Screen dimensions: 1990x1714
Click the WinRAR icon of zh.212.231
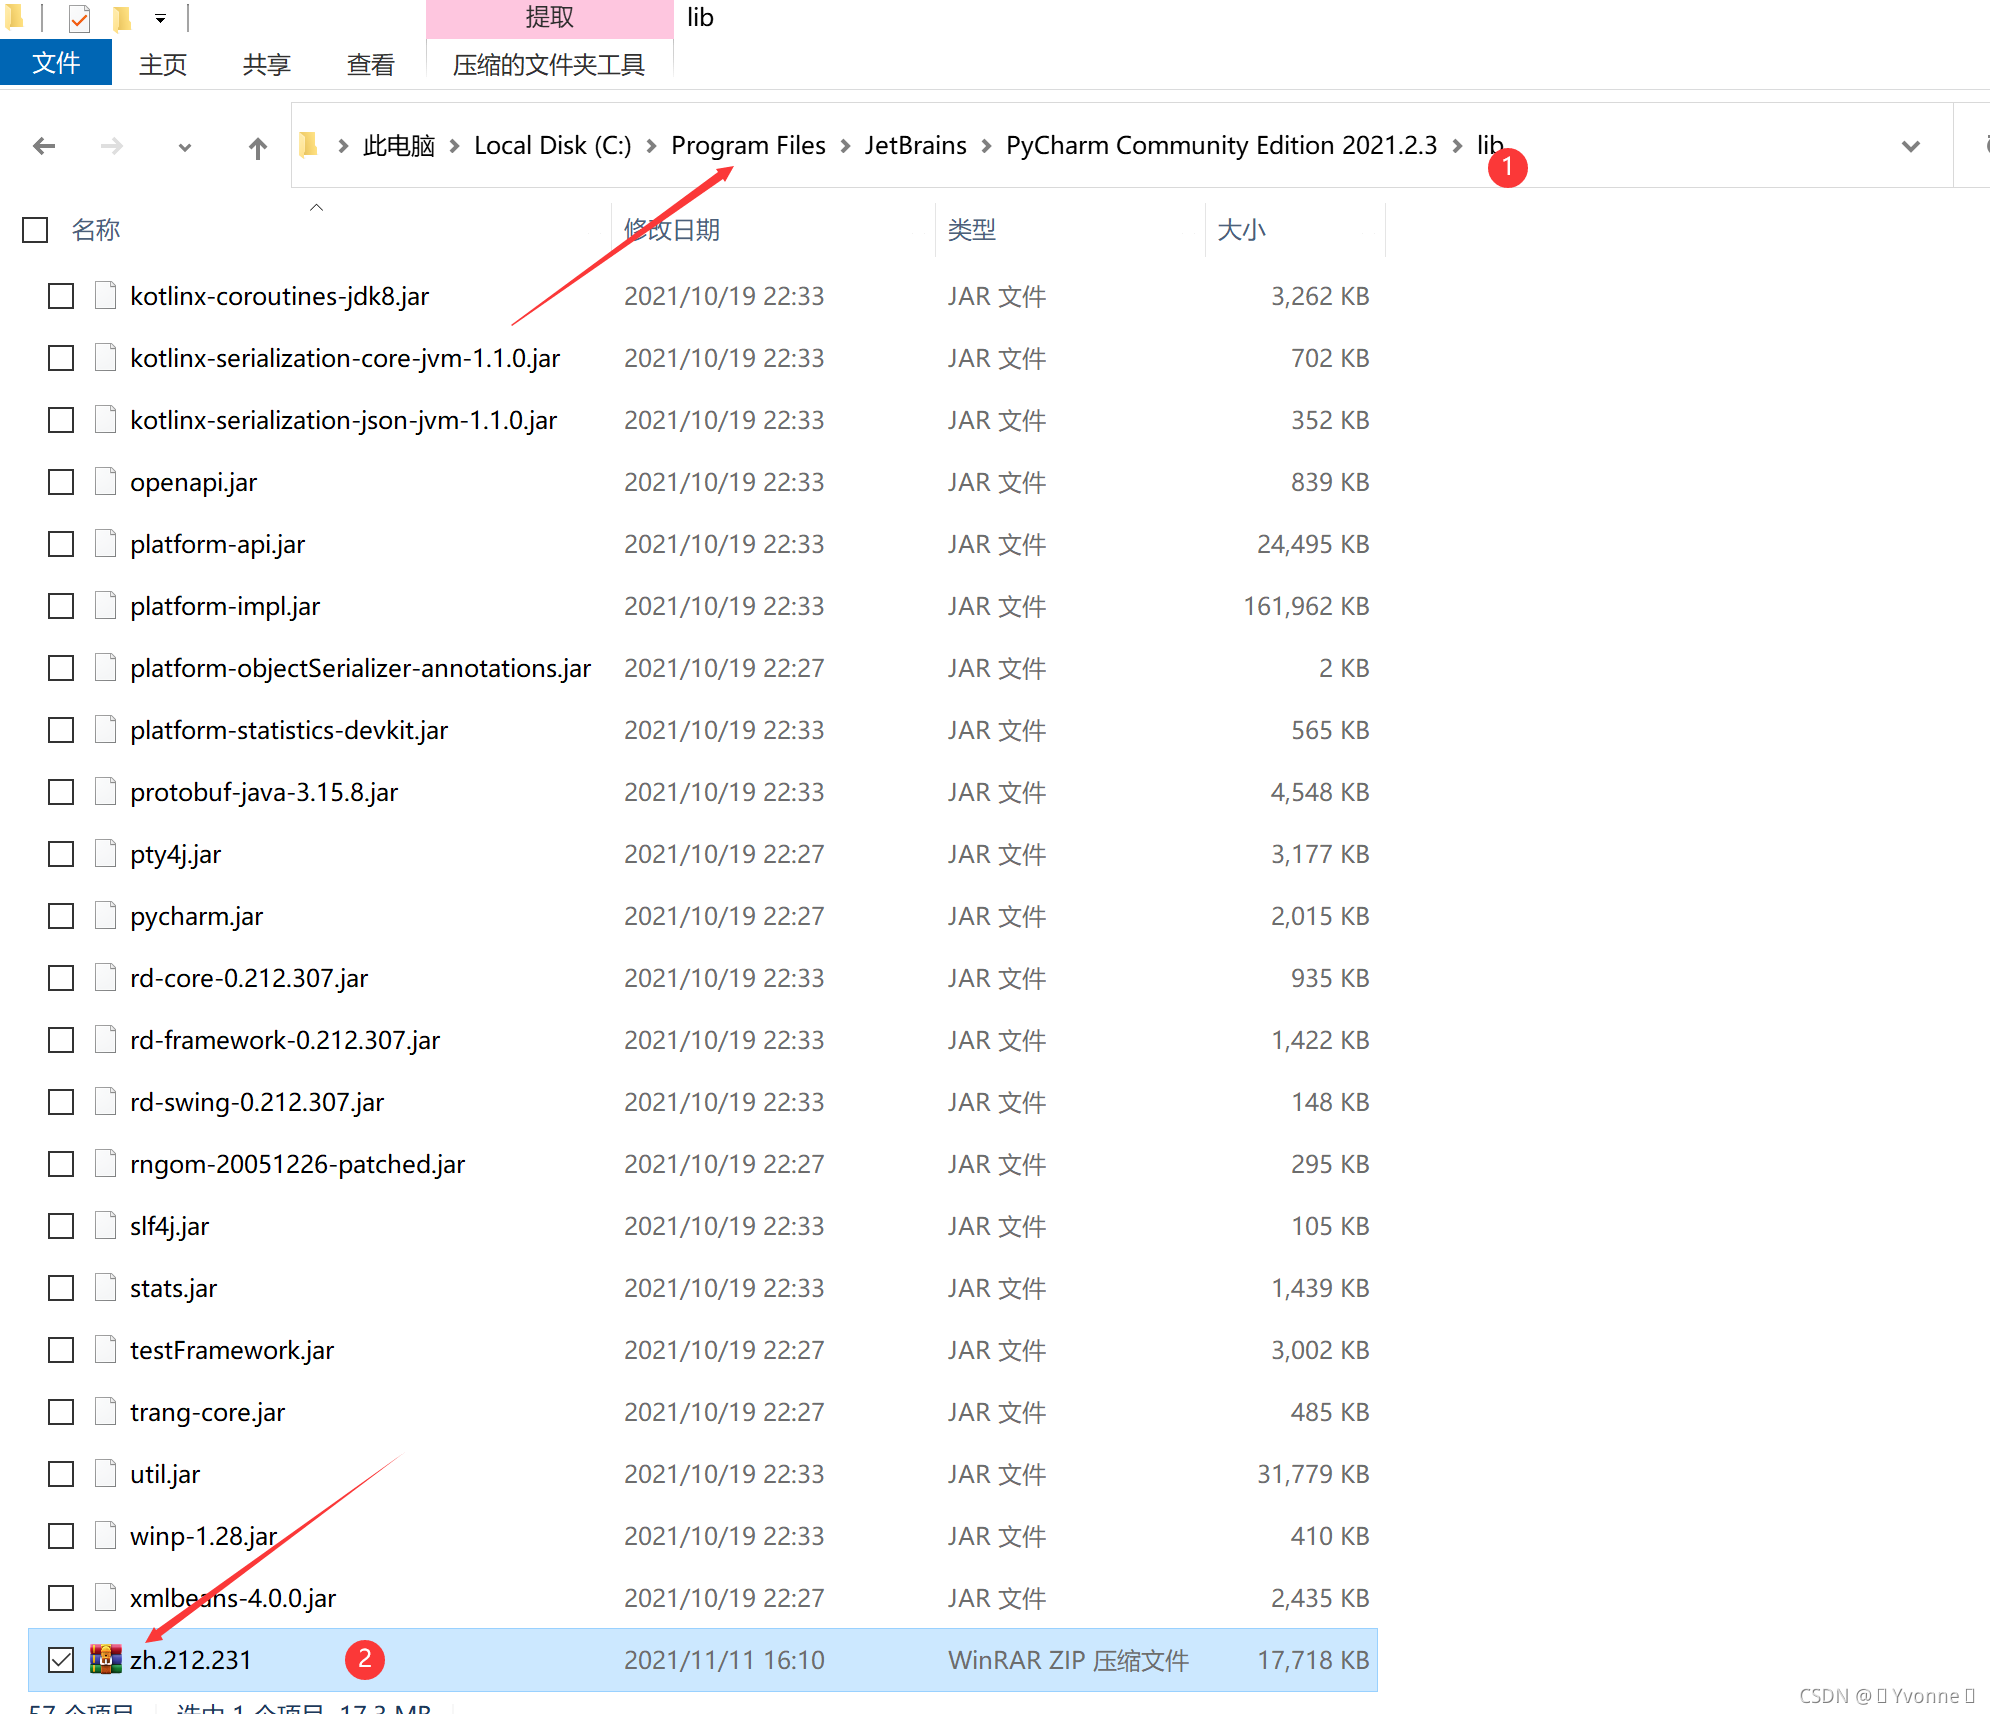coord(105,1659)
